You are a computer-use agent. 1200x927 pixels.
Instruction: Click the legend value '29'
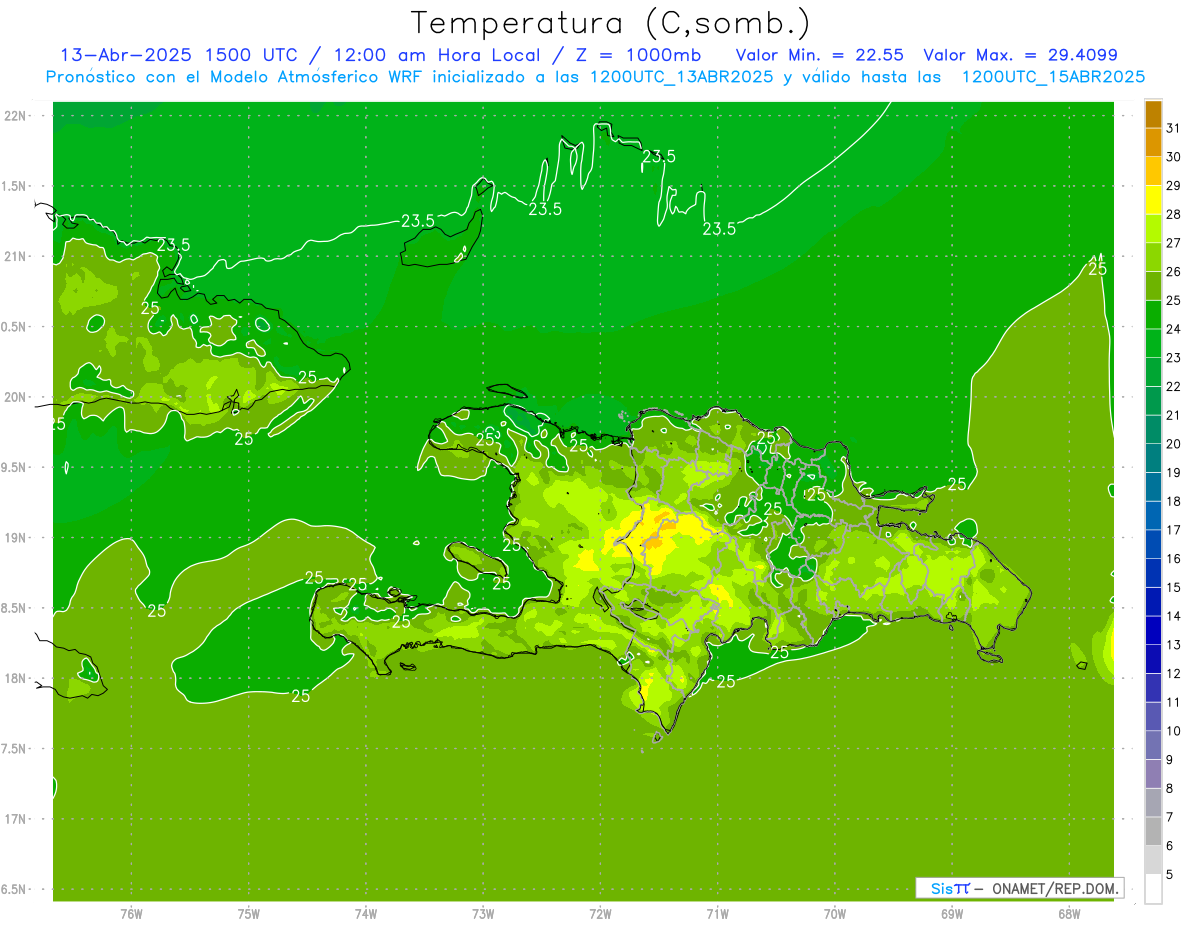pyautogui.click(x=1174, y=185)
